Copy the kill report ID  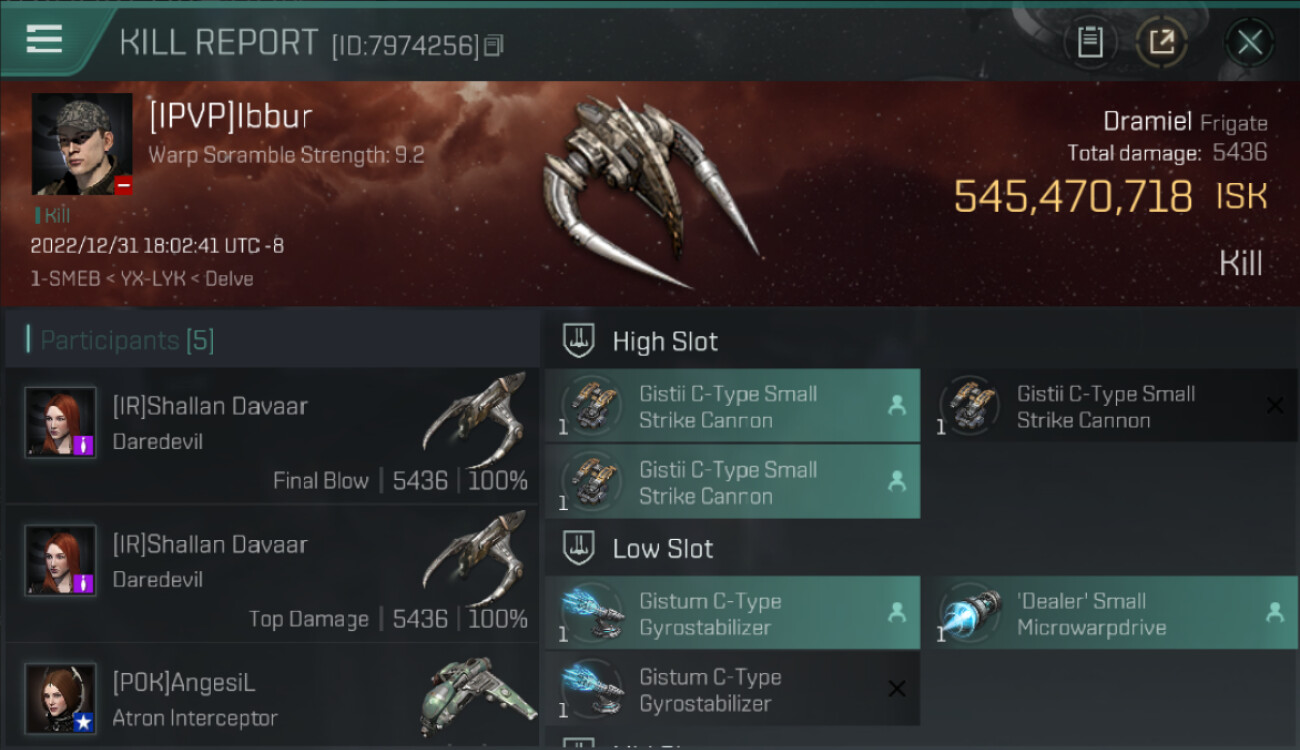click(x=493, y=45)
